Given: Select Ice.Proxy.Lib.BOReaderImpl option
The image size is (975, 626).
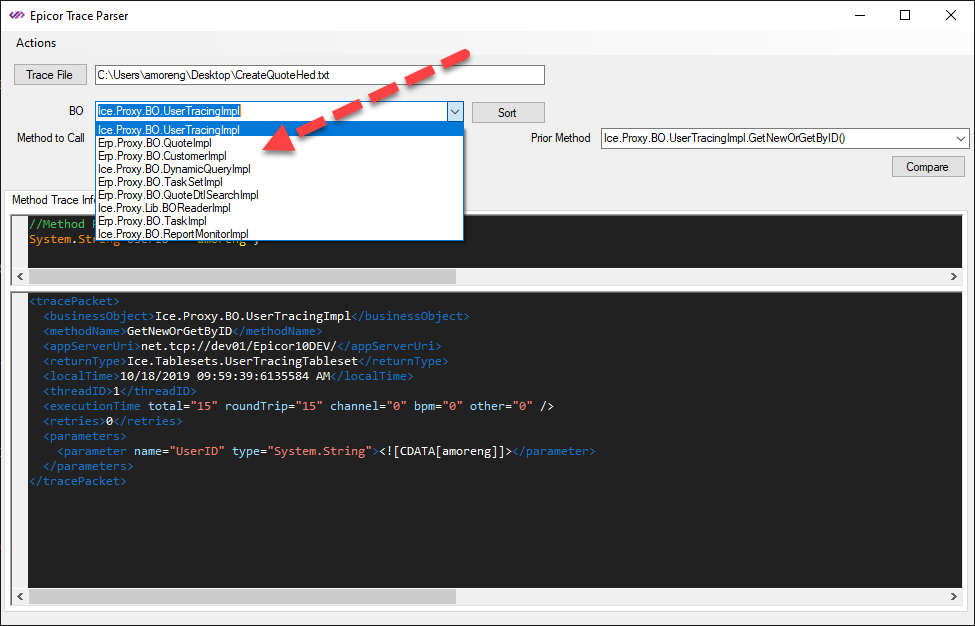Looking at the screenshot, I should point(280,208).
